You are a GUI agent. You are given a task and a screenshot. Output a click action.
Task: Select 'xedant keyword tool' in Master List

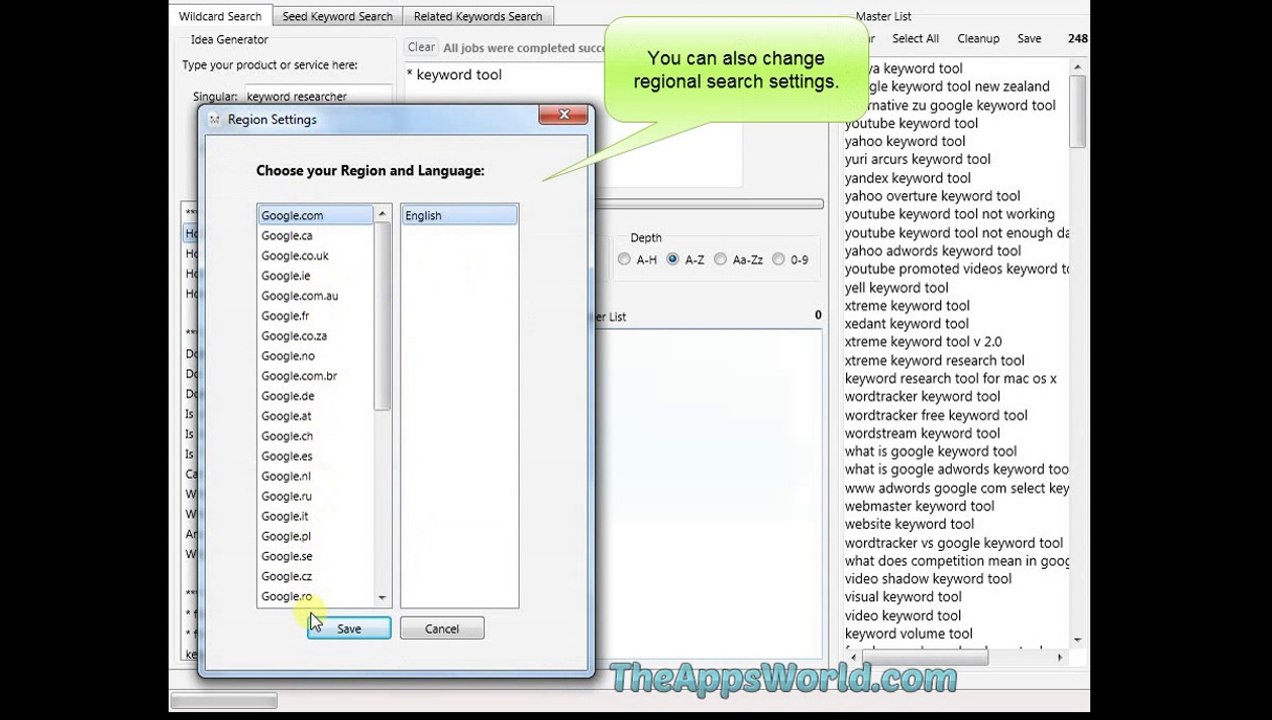[906, 323]
